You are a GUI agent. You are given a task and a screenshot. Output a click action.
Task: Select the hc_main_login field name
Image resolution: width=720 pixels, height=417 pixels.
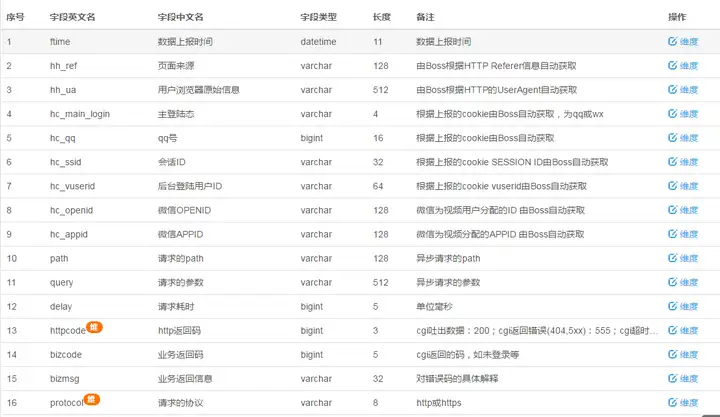tap(80, 114)
